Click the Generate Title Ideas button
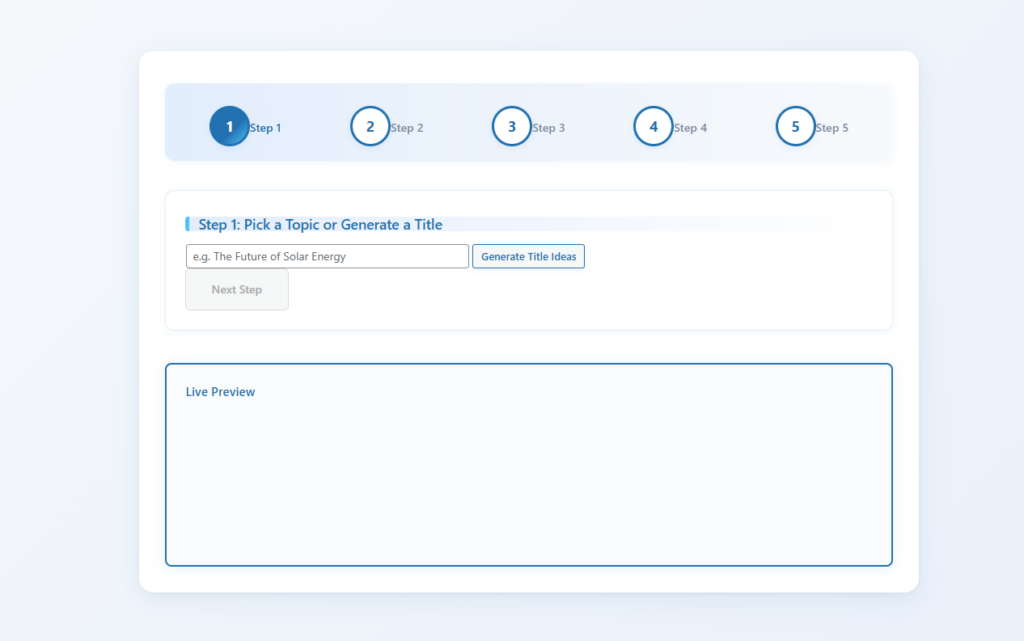The width and height of the screenshot is (1024, 641). pos(528,257)
